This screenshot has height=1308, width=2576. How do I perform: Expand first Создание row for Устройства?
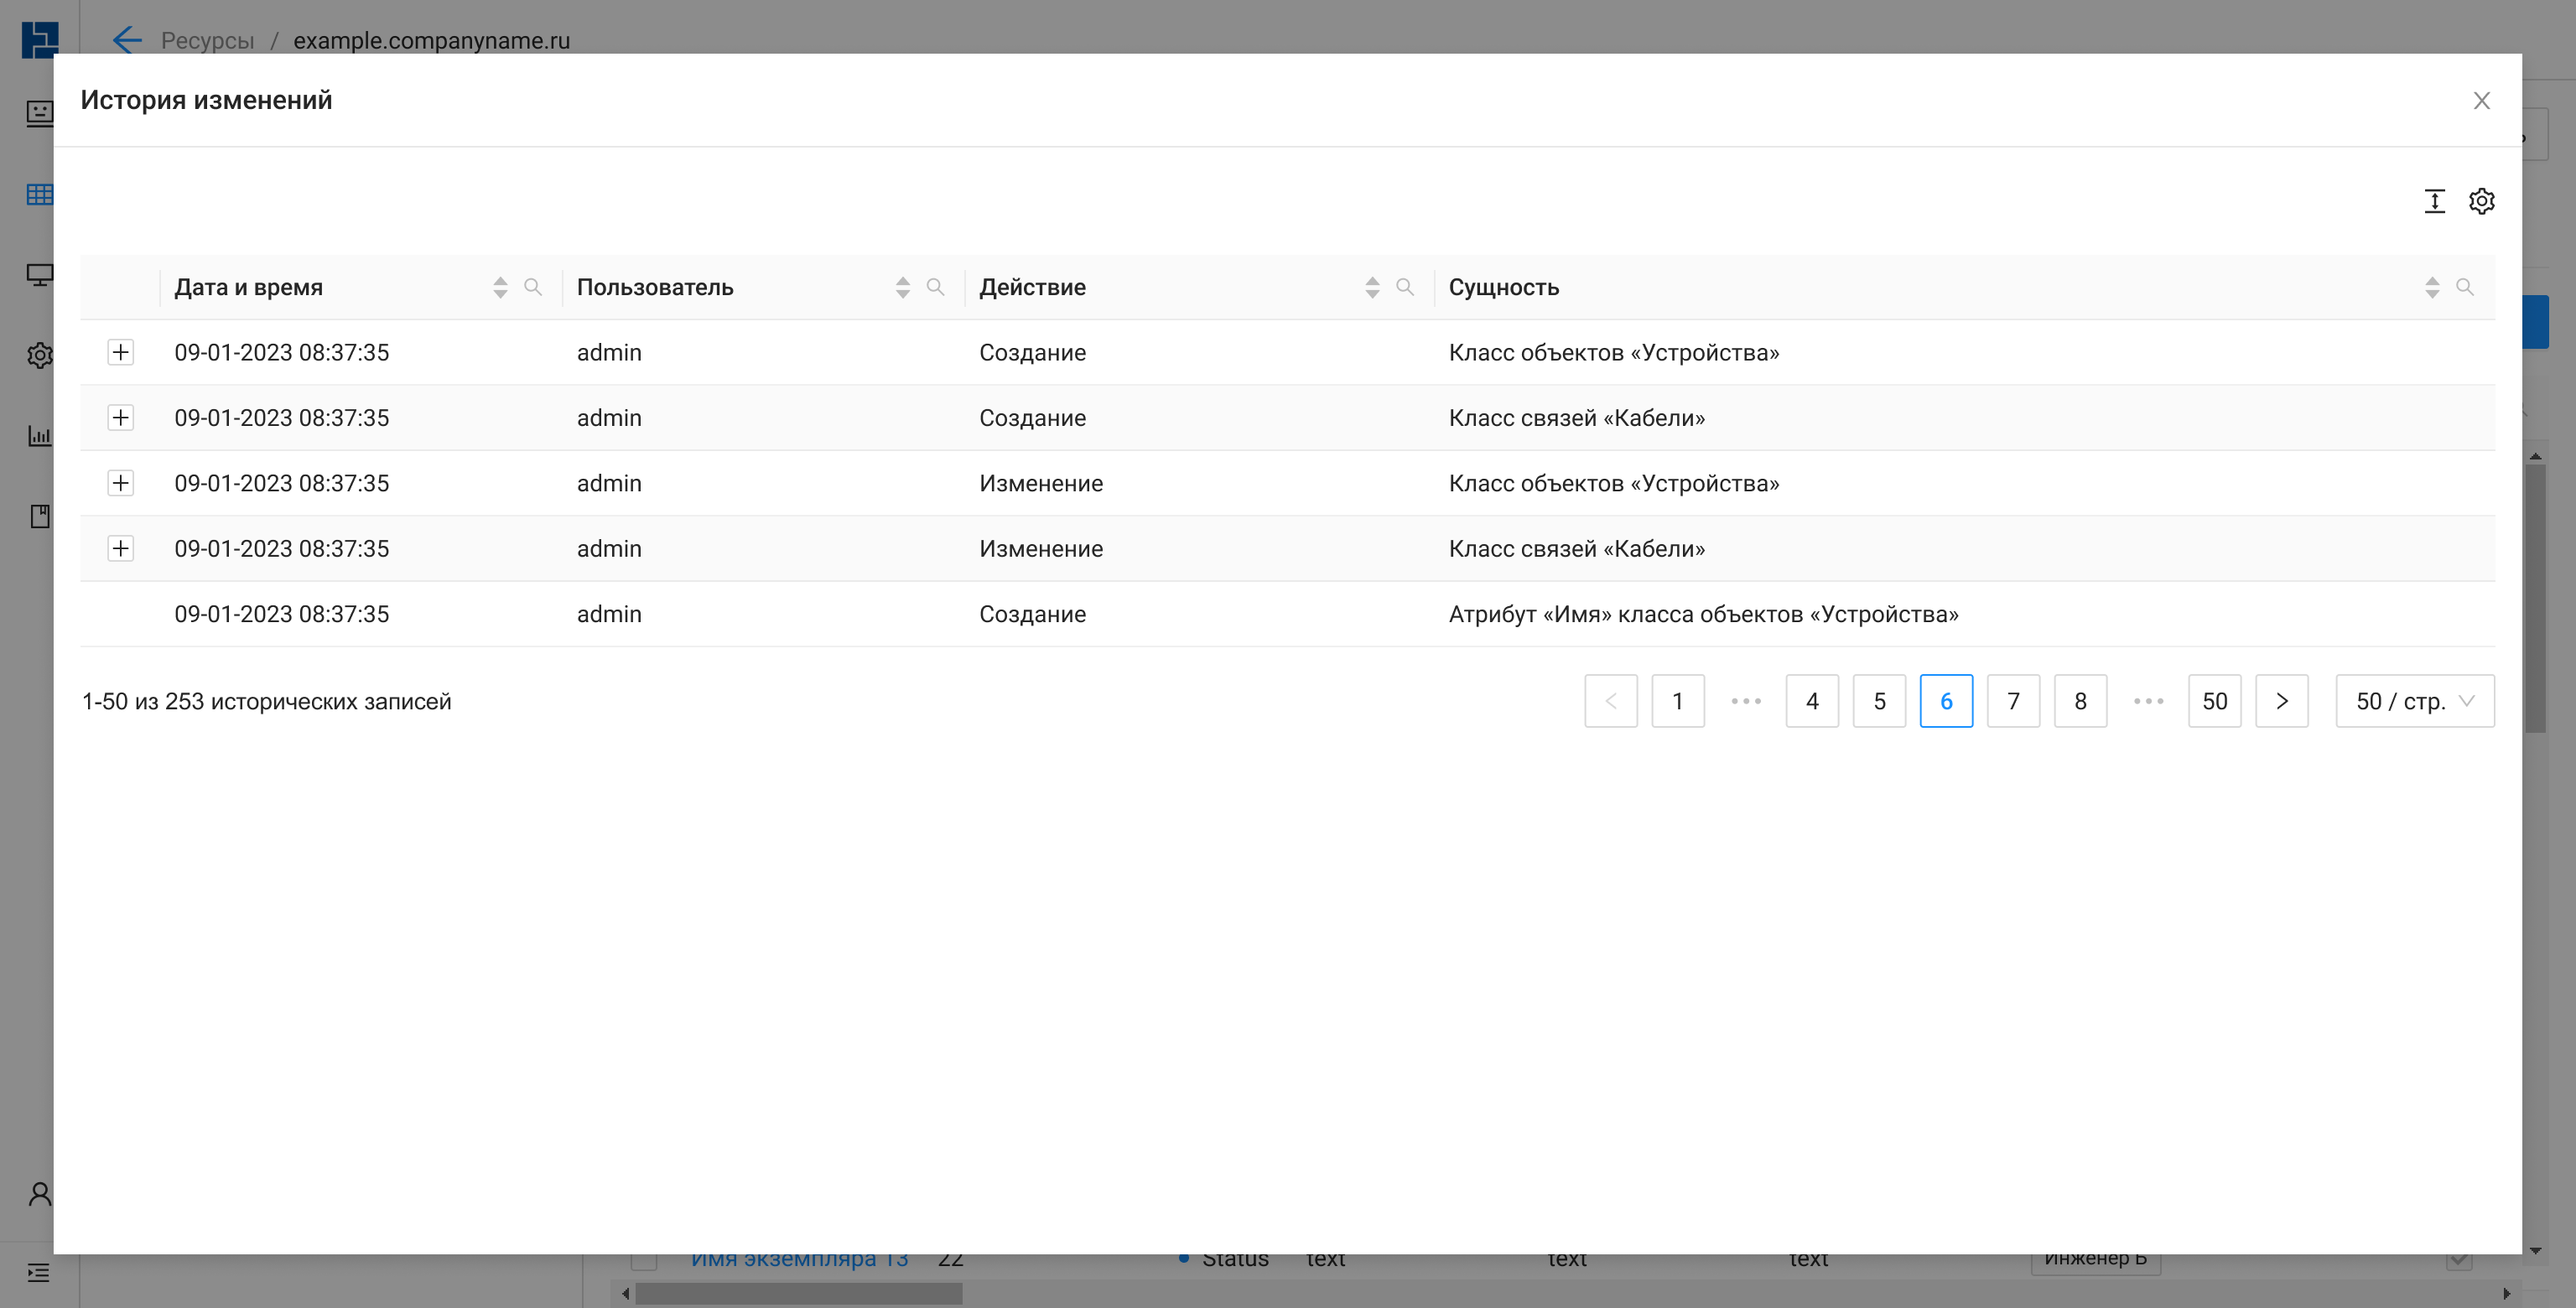click(121, 352)
